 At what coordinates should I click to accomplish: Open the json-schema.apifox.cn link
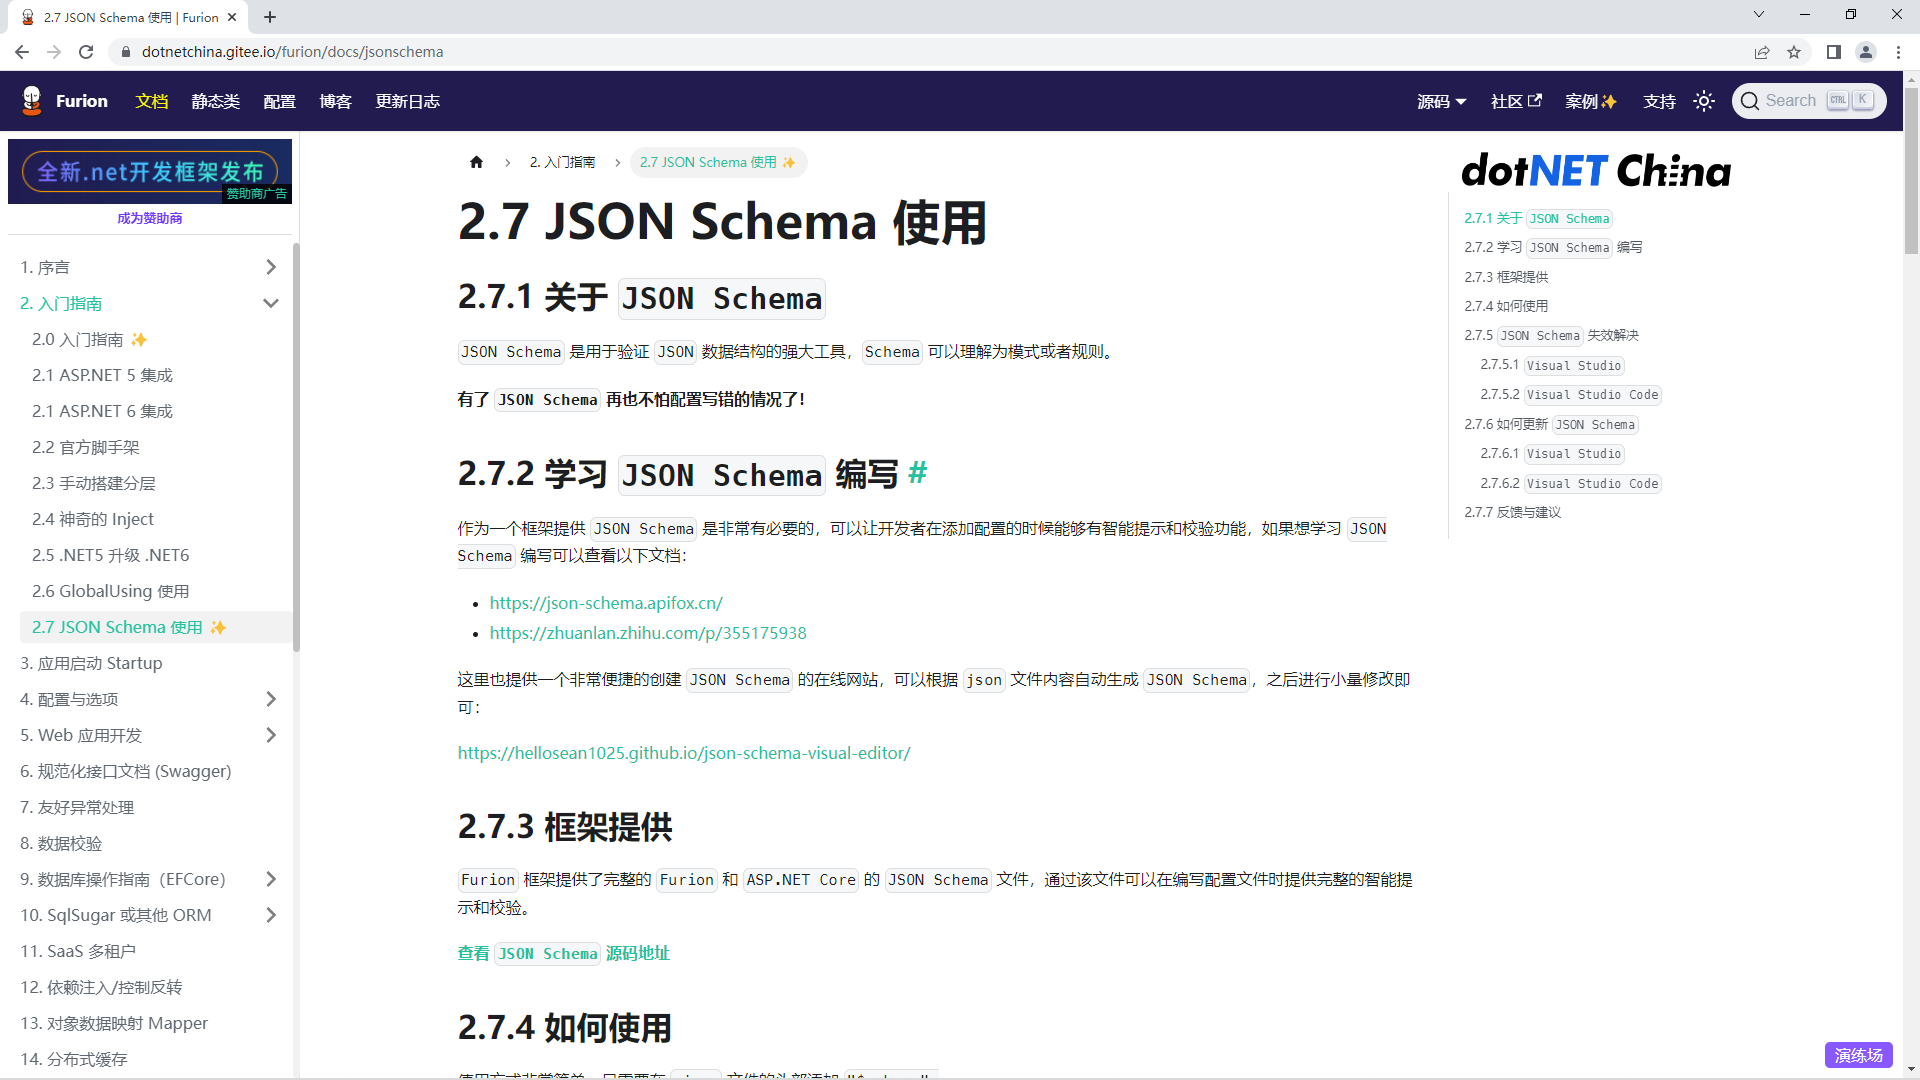[x=606, y=603]
